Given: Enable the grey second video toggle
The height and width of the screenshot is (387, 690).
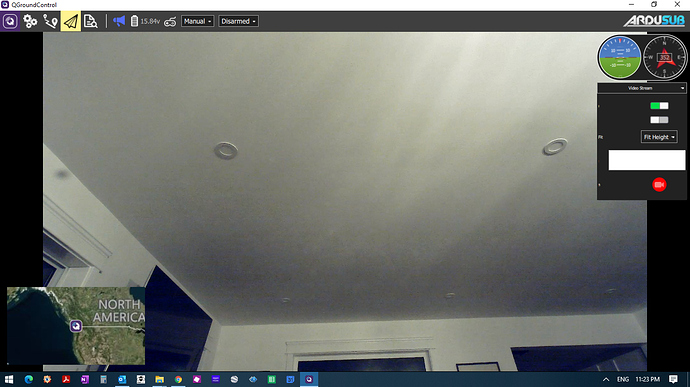Looking at the screenshot, I should point(659,120).
